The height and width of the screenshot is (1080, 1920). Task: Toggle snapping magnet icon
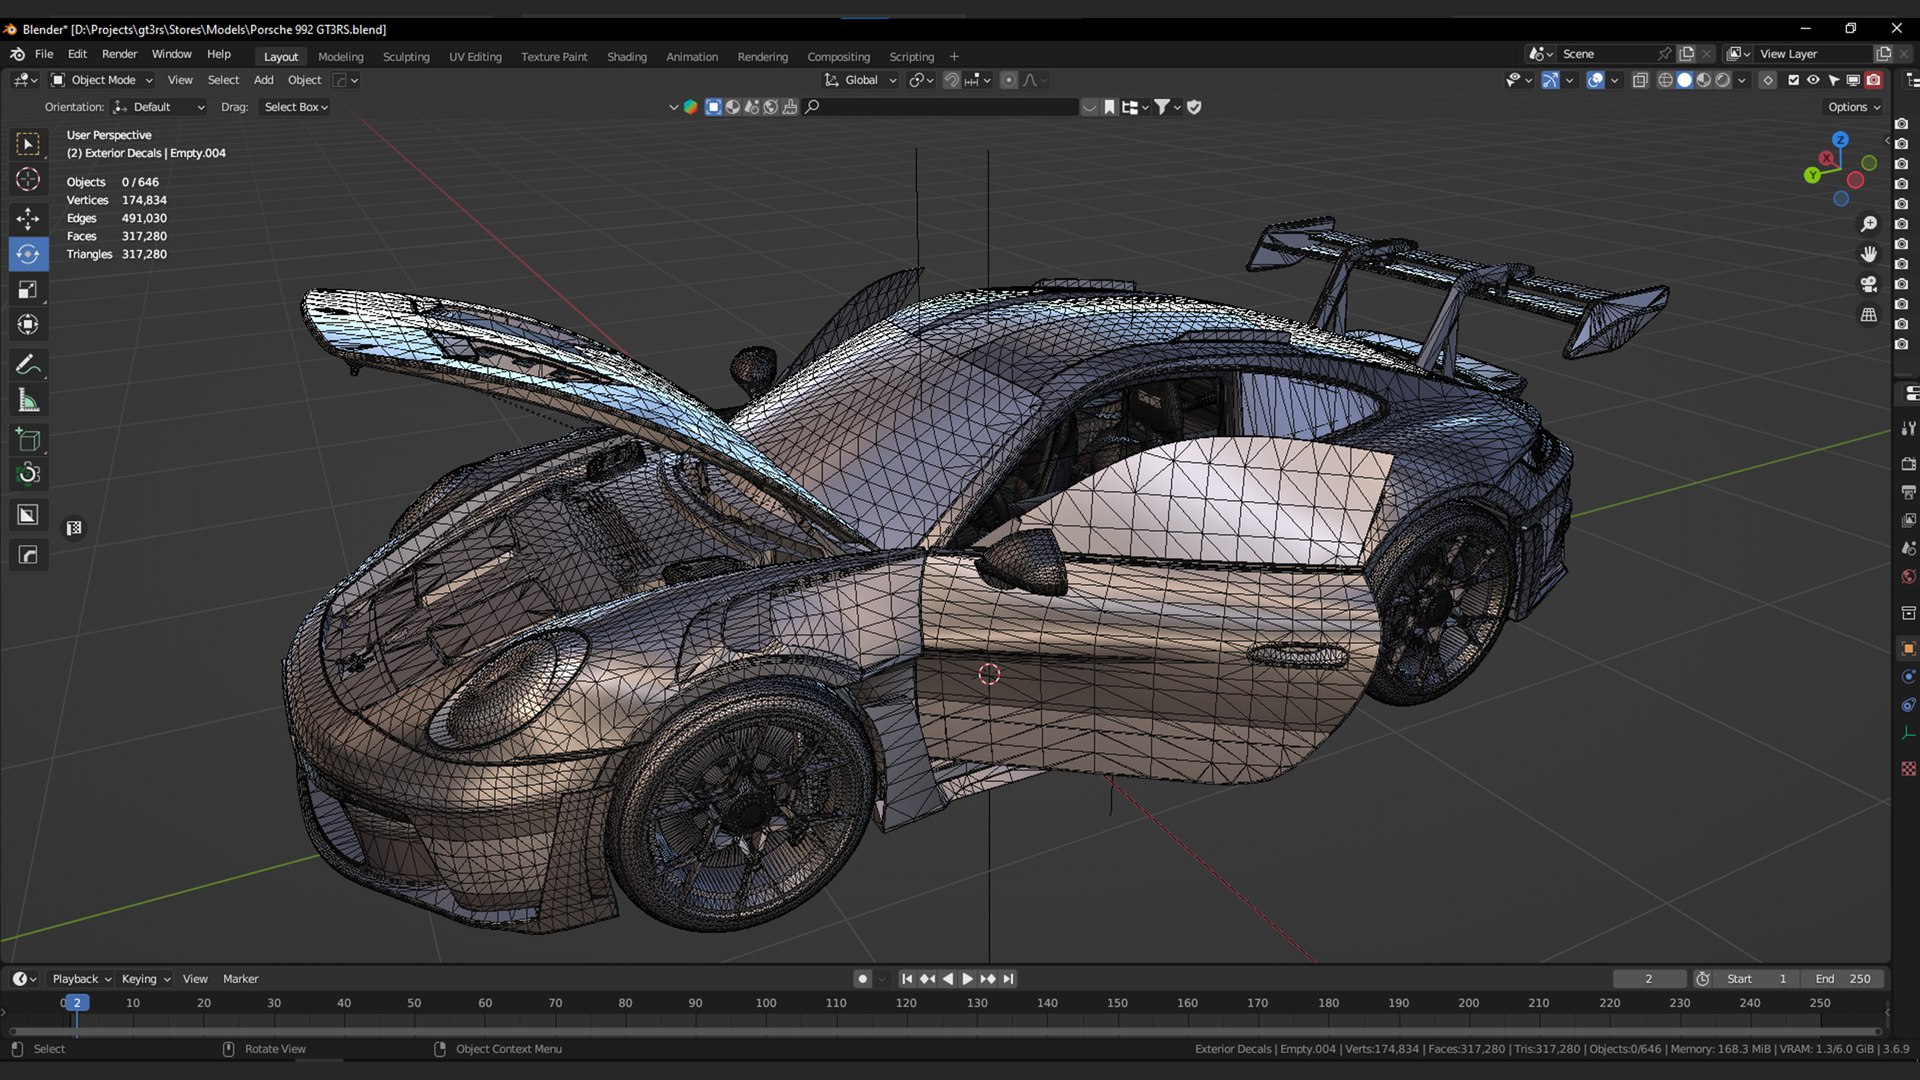952,80
